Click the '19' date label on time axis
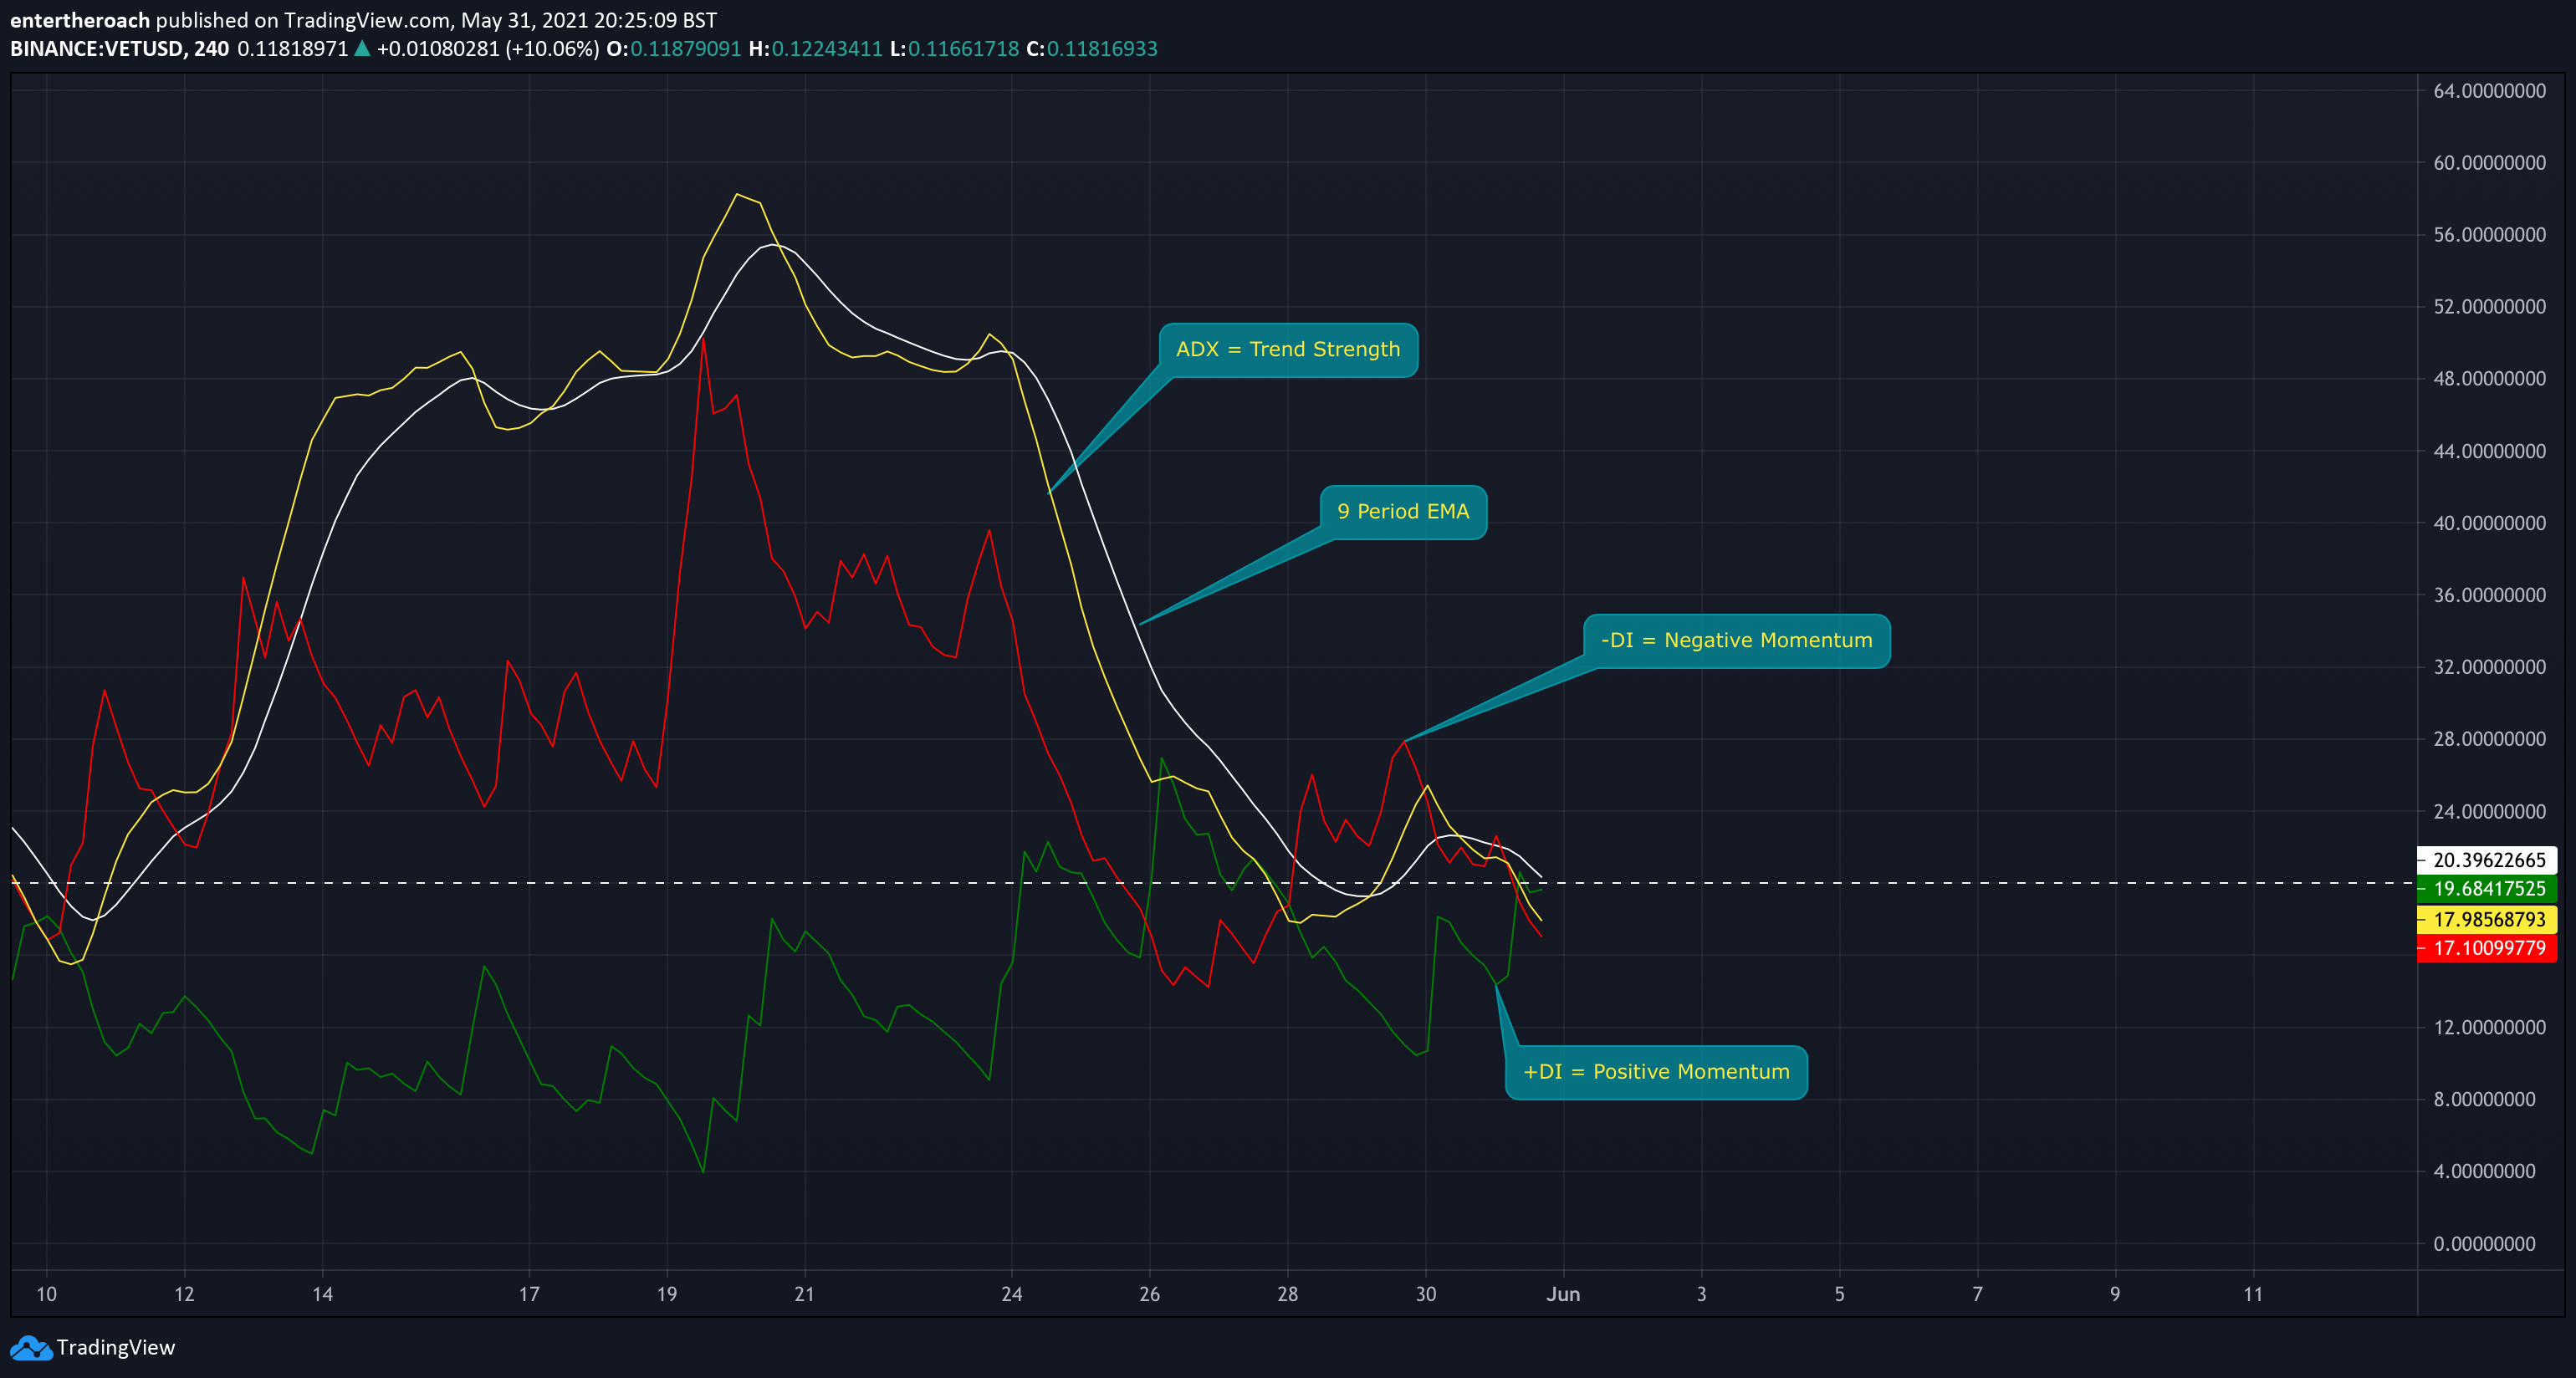Viewport: 2576px width, 1378px height. [667, 1295]
